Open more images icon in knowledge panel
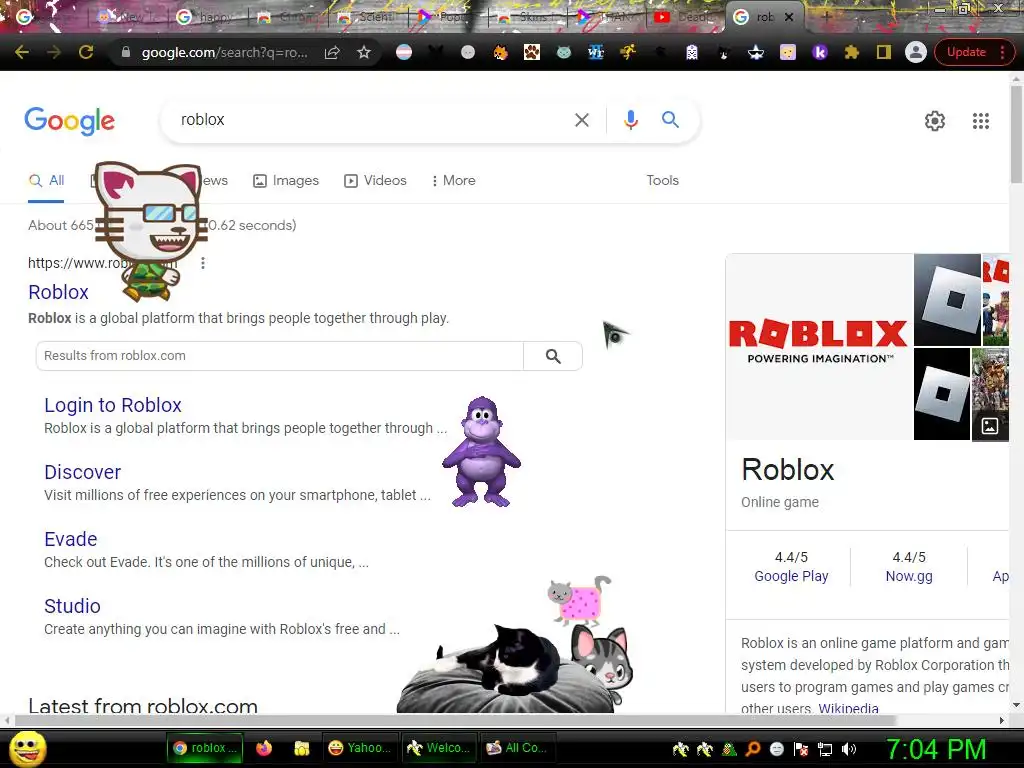The height and width of the screenshot is (768, 1024). pyautogui.click(x=990, y=426)
